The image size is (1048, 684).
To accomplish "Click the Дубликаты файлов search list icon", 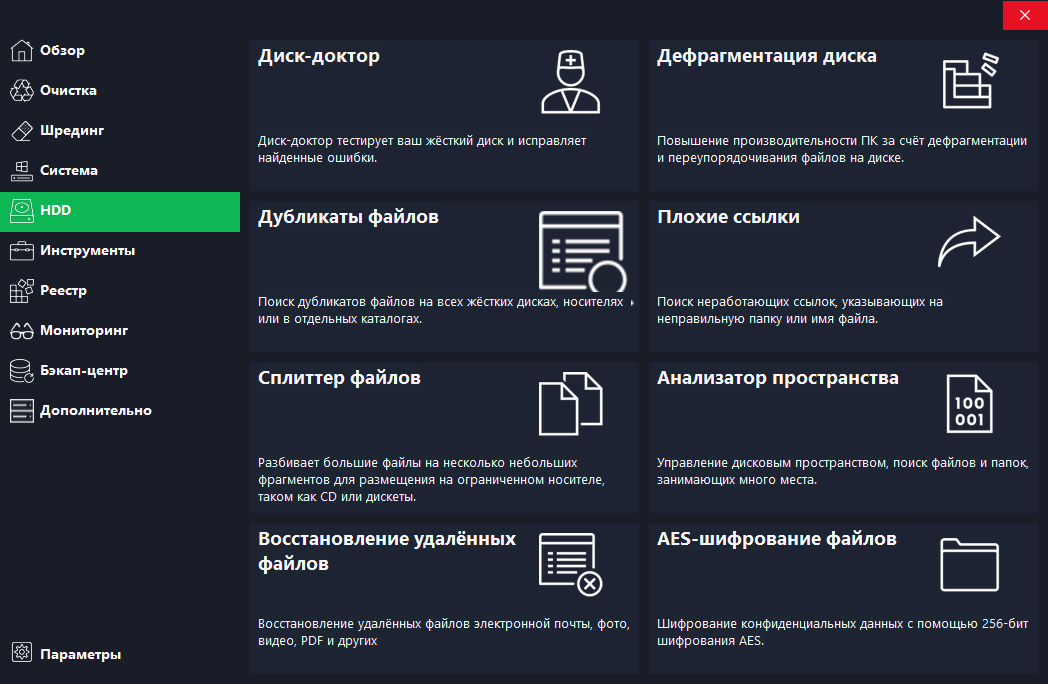I will tap(582, 251).
